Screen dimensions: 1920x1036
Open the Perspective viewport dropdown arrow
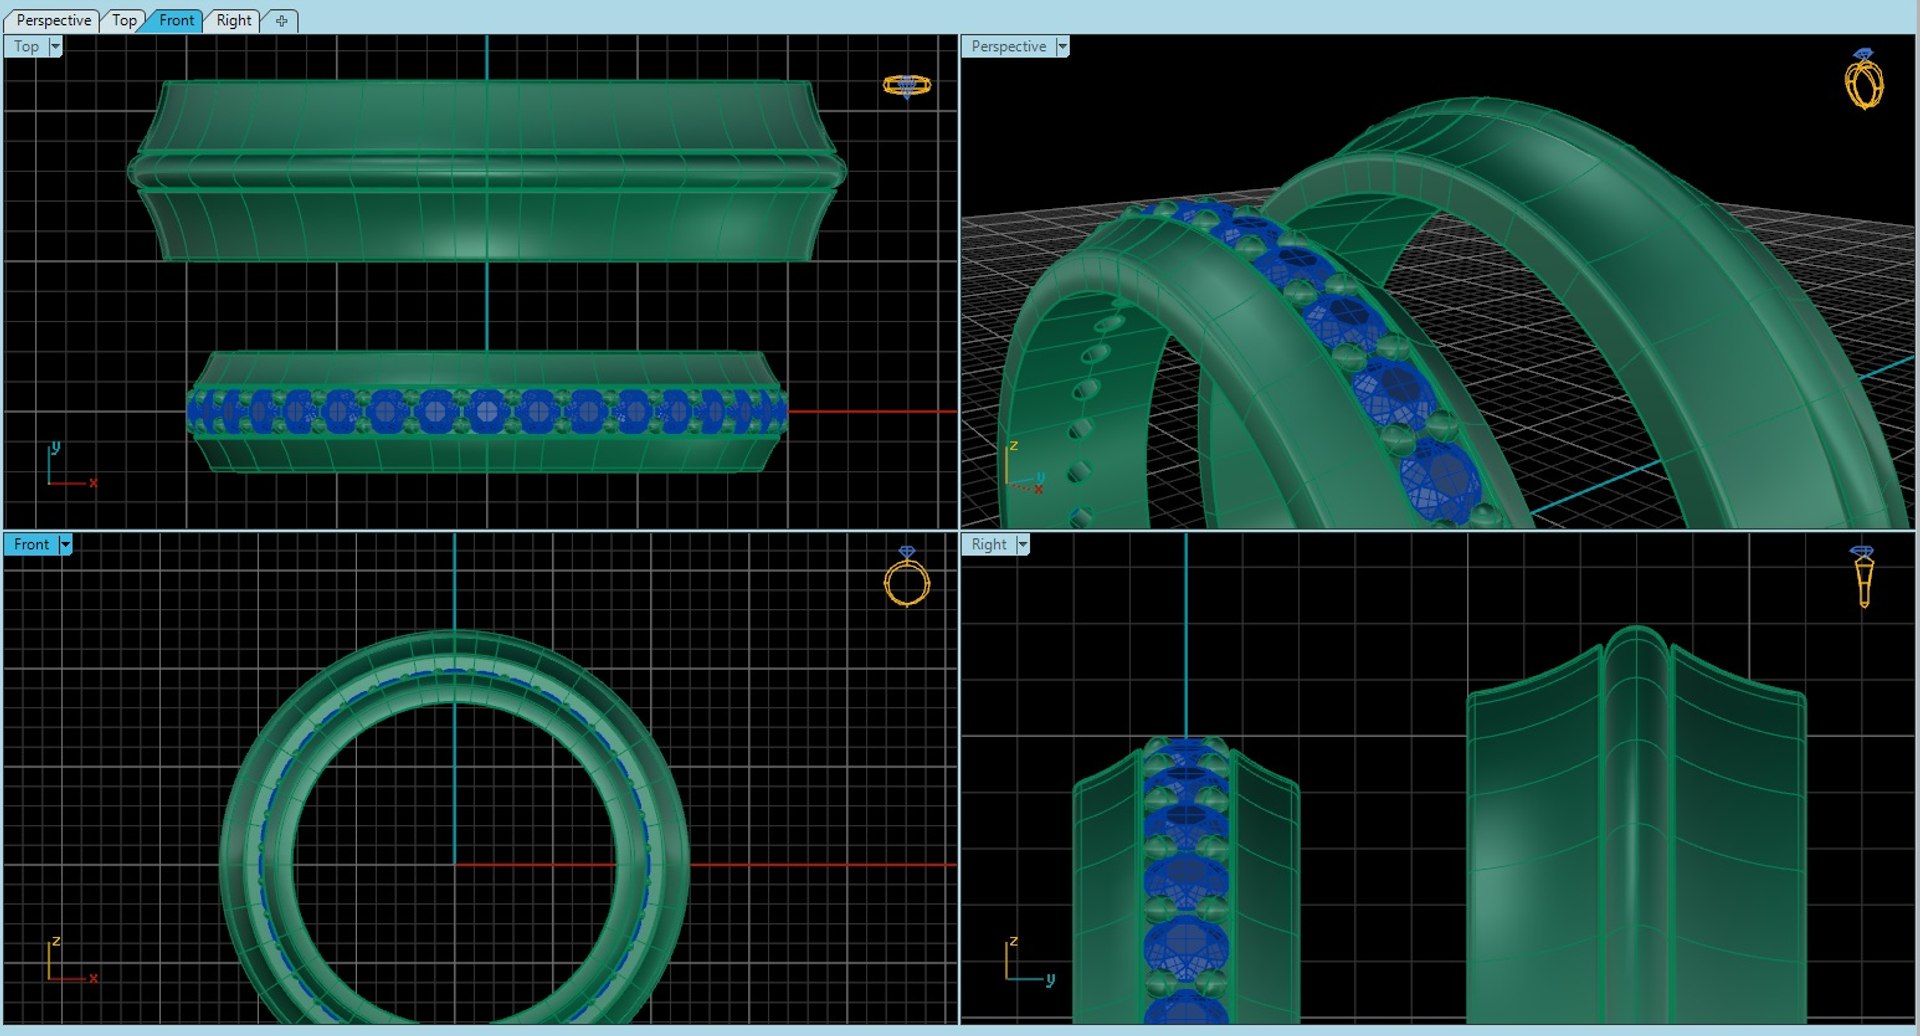[1062, 46]
